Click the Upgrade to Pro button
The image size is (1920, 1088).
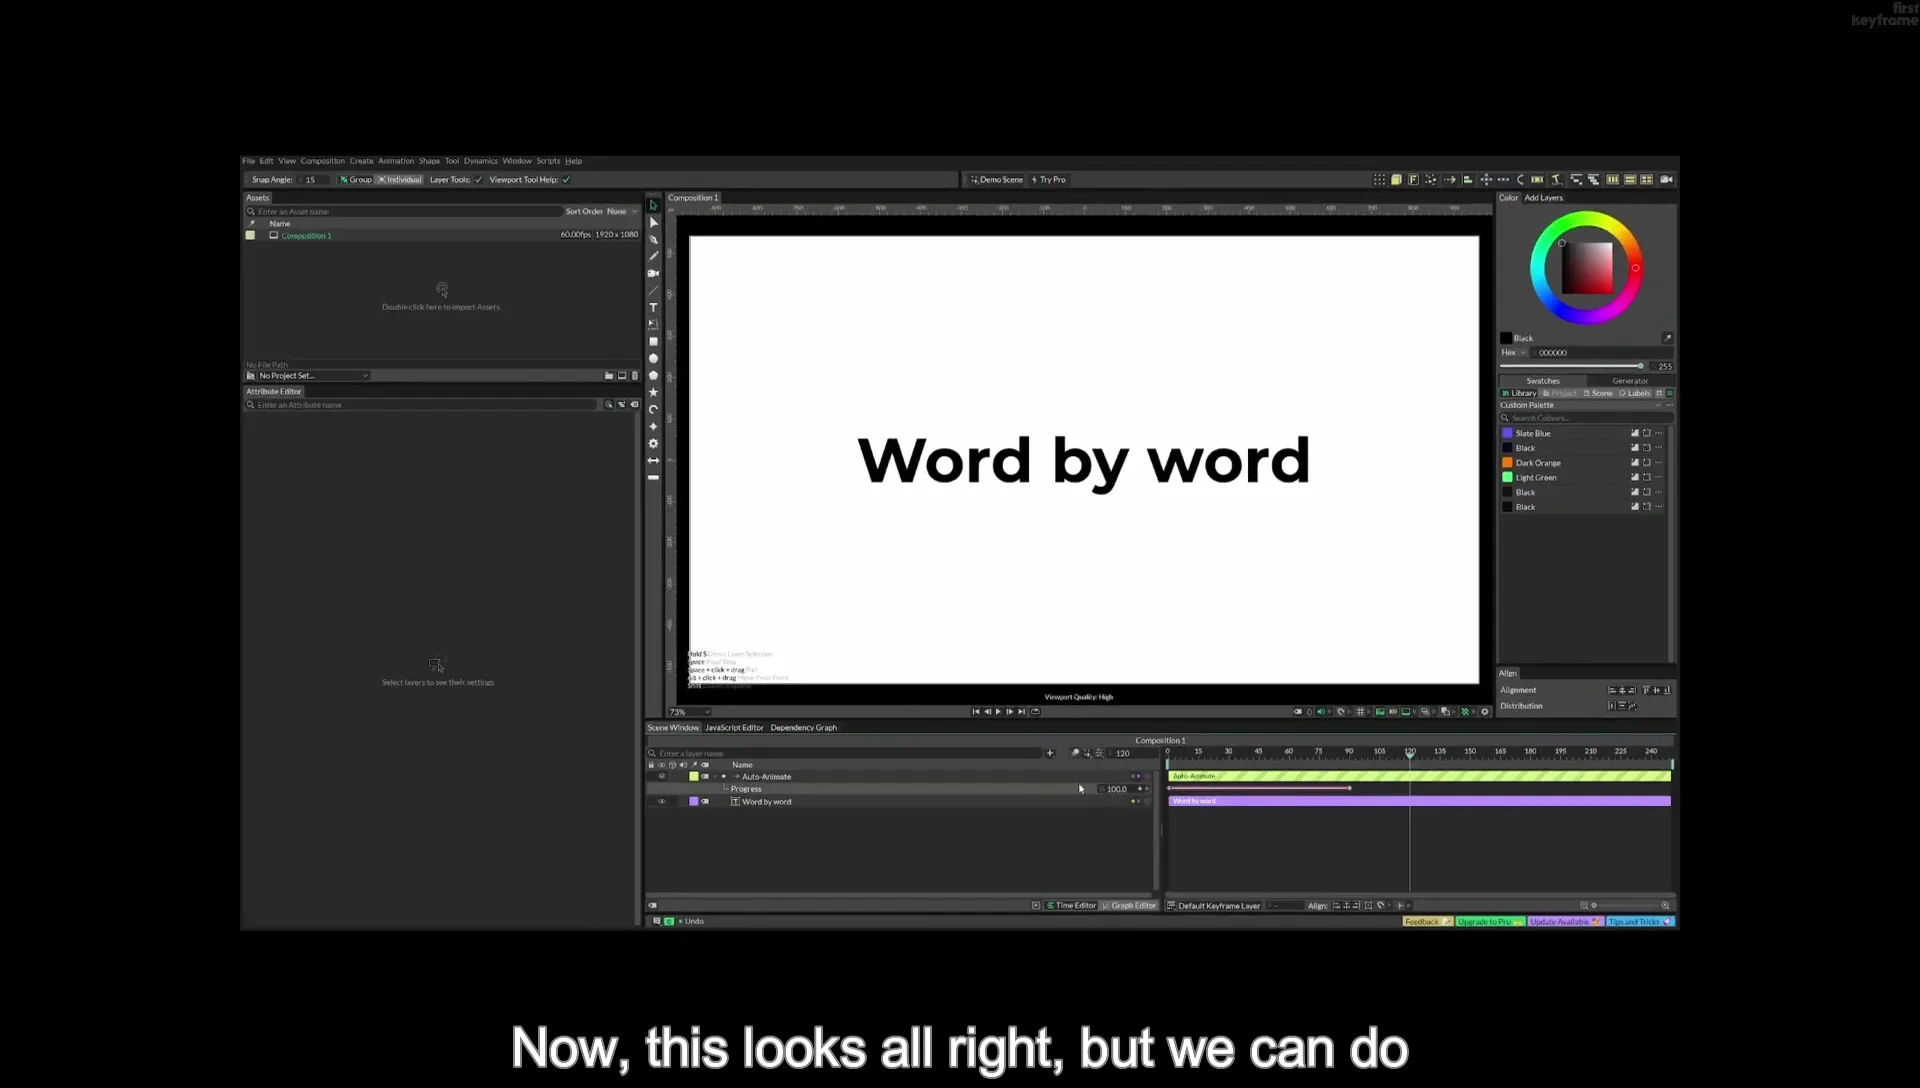click(x=1489, y=922)
